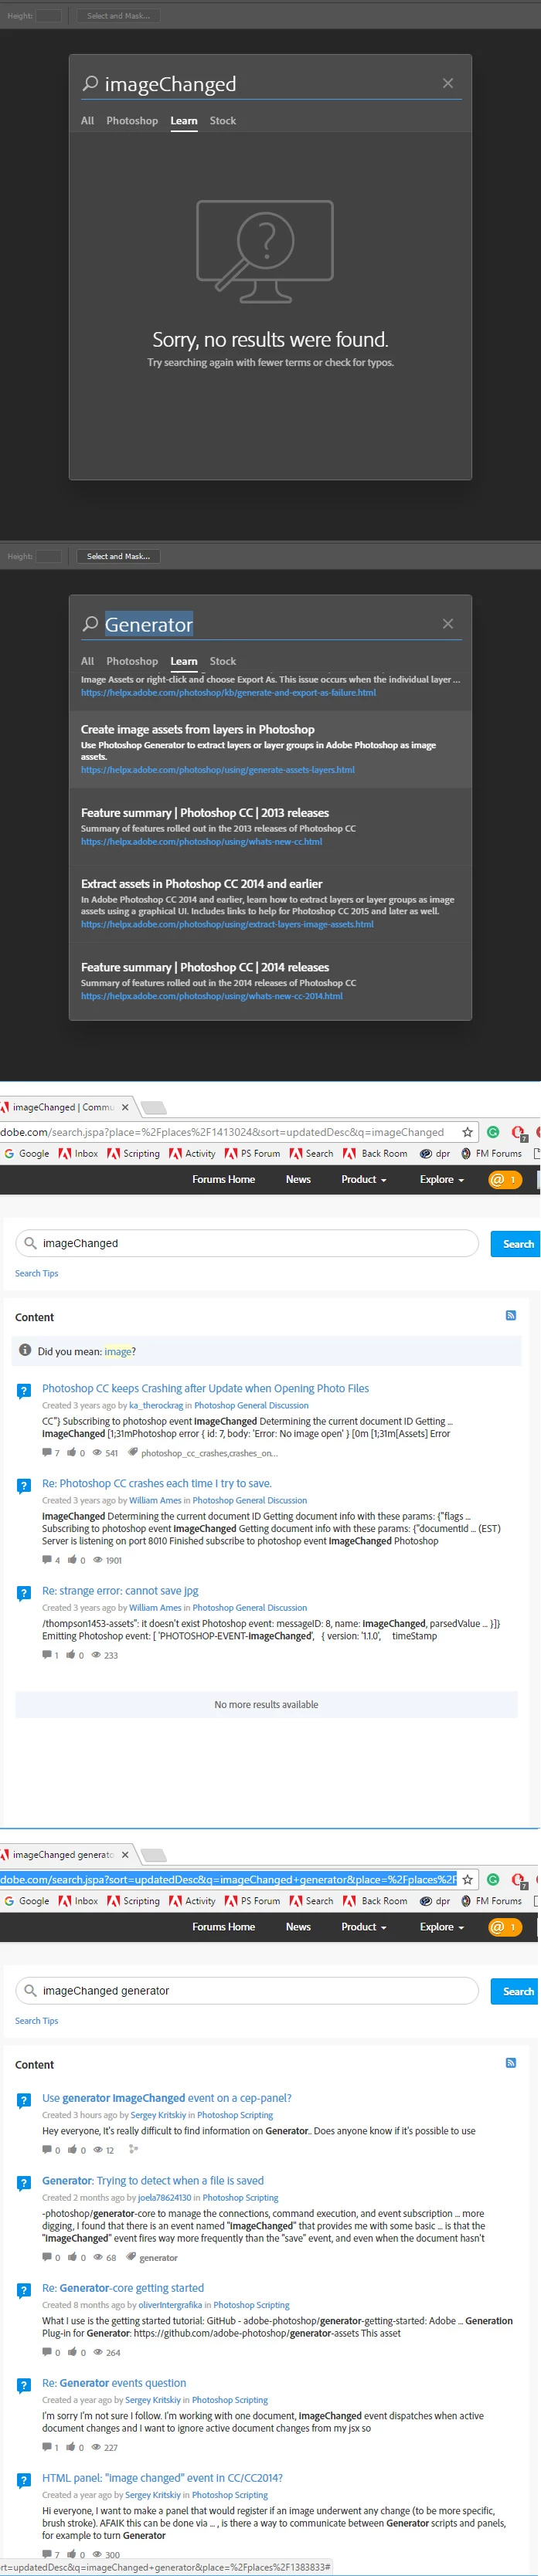Image resolution: width=541 pixels, height=2576 pixels.
Task: Expand the Explore menu in imageChanged | Commu window
Action: [x=442, y=1180]
